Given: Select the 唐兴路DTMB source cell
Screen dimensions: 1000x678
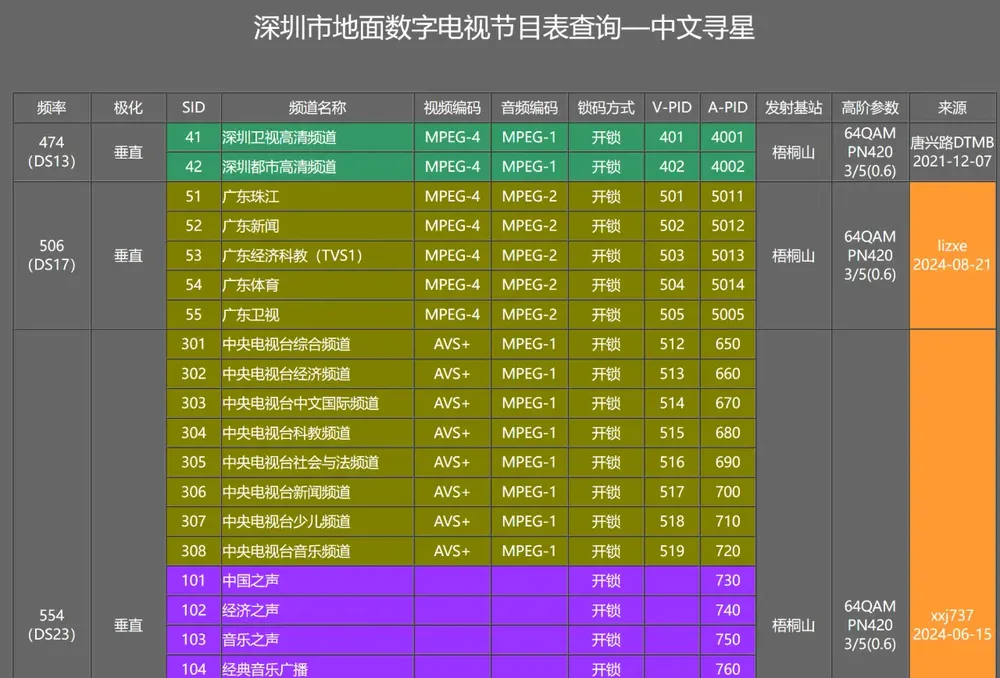Looking at the screenshot, I should 952,151.
